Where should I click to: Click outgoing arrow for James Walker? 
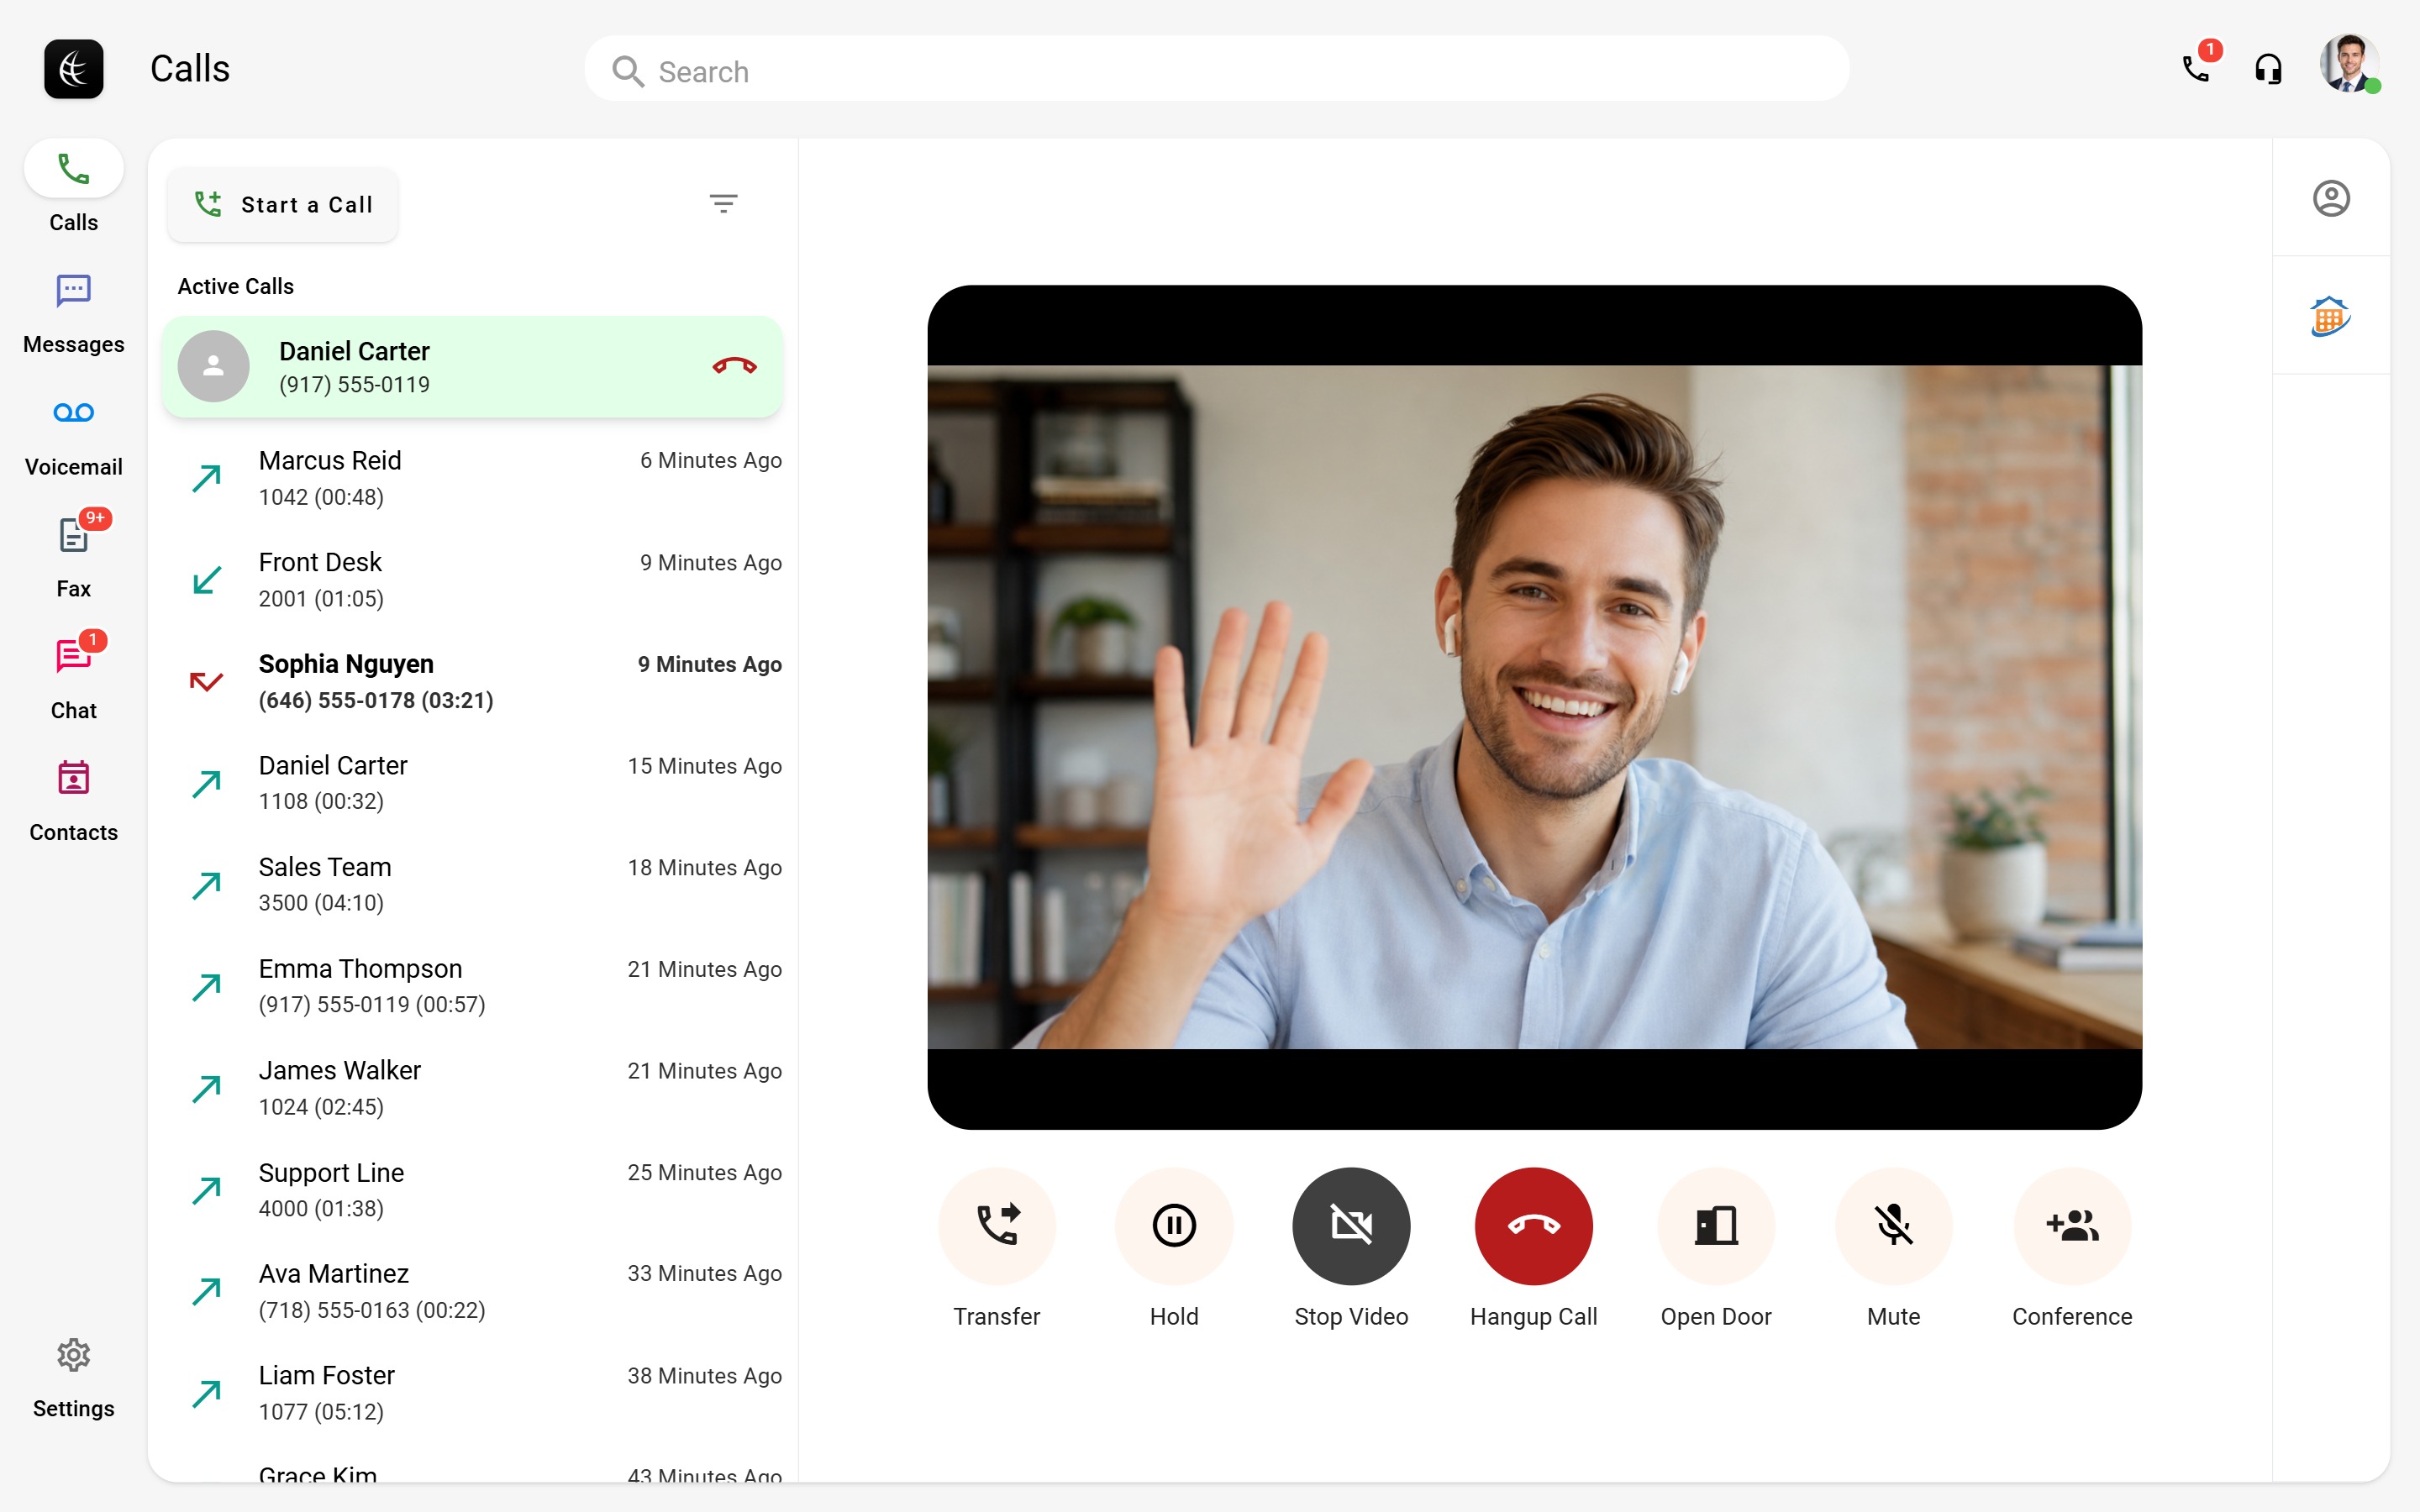[207, 1088]
